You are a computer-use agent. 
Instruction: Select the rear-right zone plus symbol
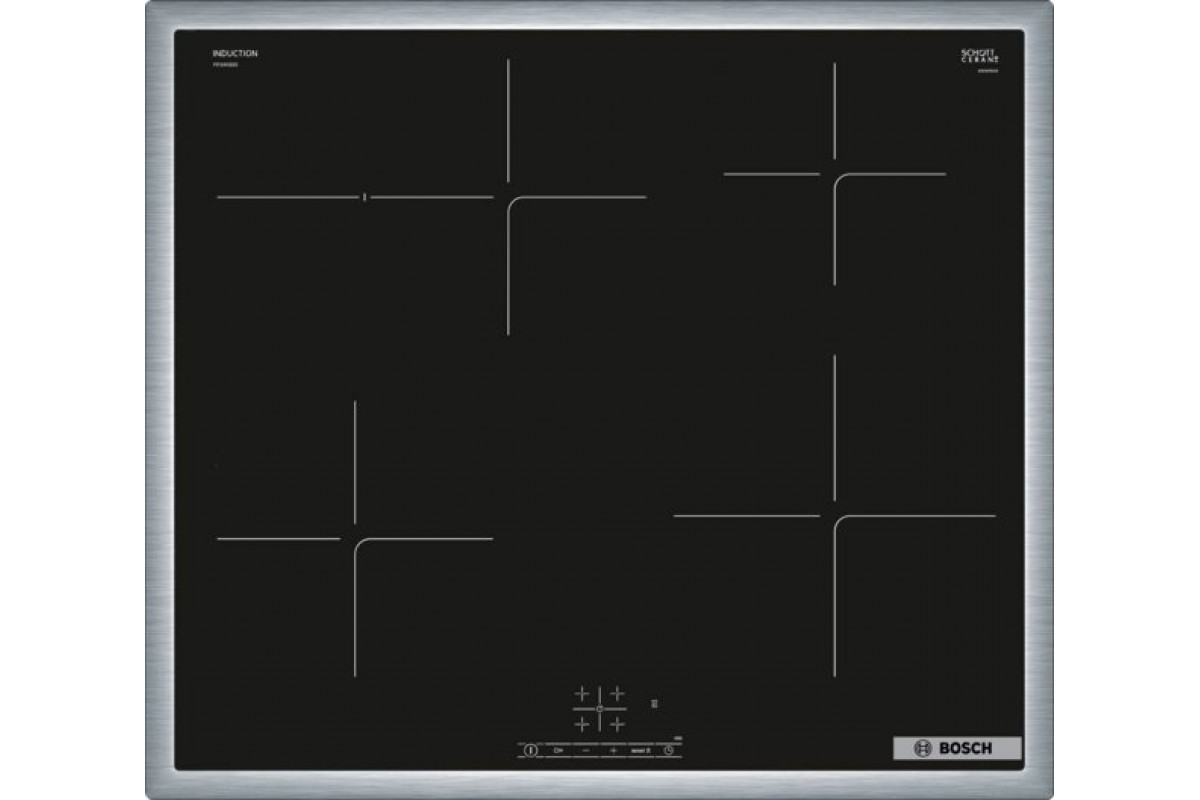617,693
